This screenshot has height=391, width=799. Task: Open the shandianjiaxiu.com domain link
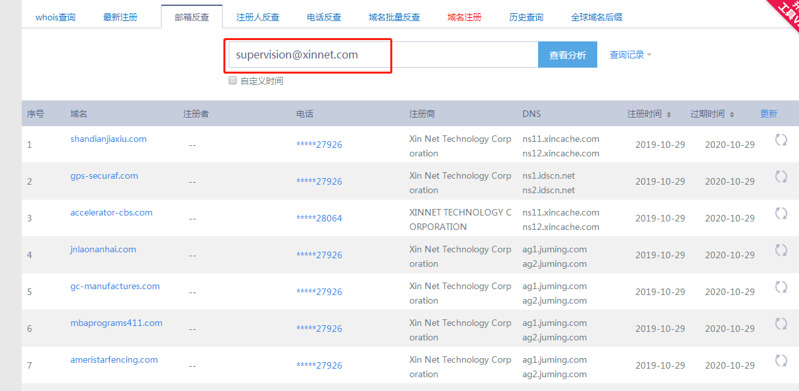109,139
